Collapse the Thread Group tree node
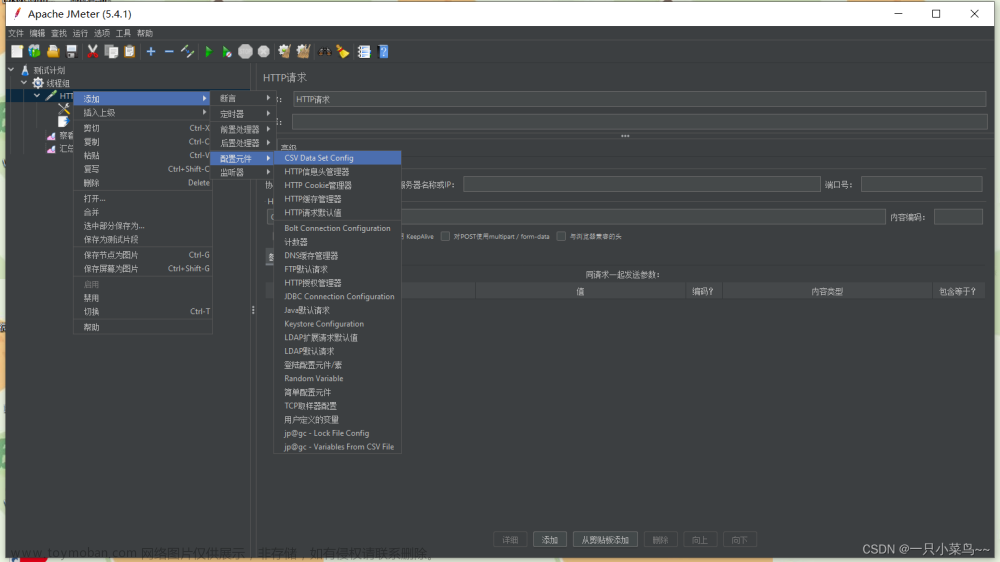The image size is (1000, 562). click(24, 82)
